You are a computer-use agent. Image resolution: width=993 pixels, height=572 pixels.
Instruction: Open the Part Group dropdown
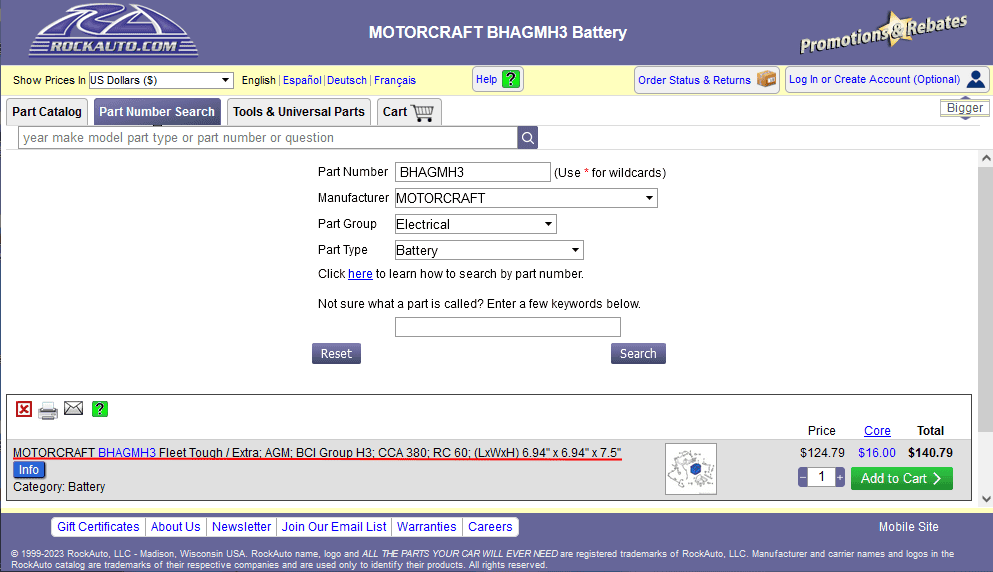(x=475, y=224)
